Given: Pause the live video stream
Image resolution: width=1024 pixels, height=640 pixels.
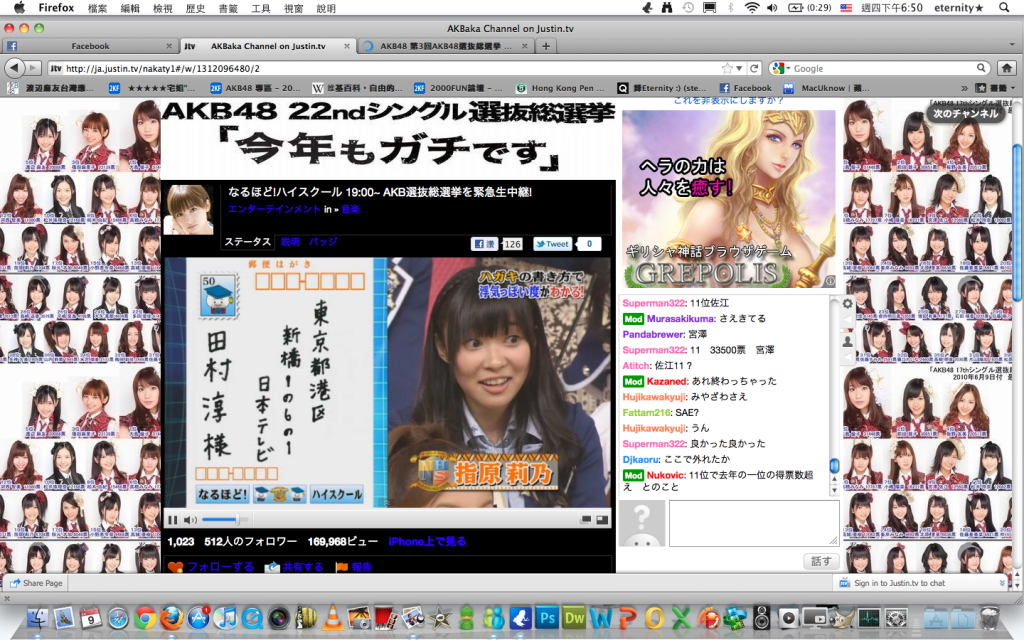Looking at the screenshot, I should pos(172,520).
